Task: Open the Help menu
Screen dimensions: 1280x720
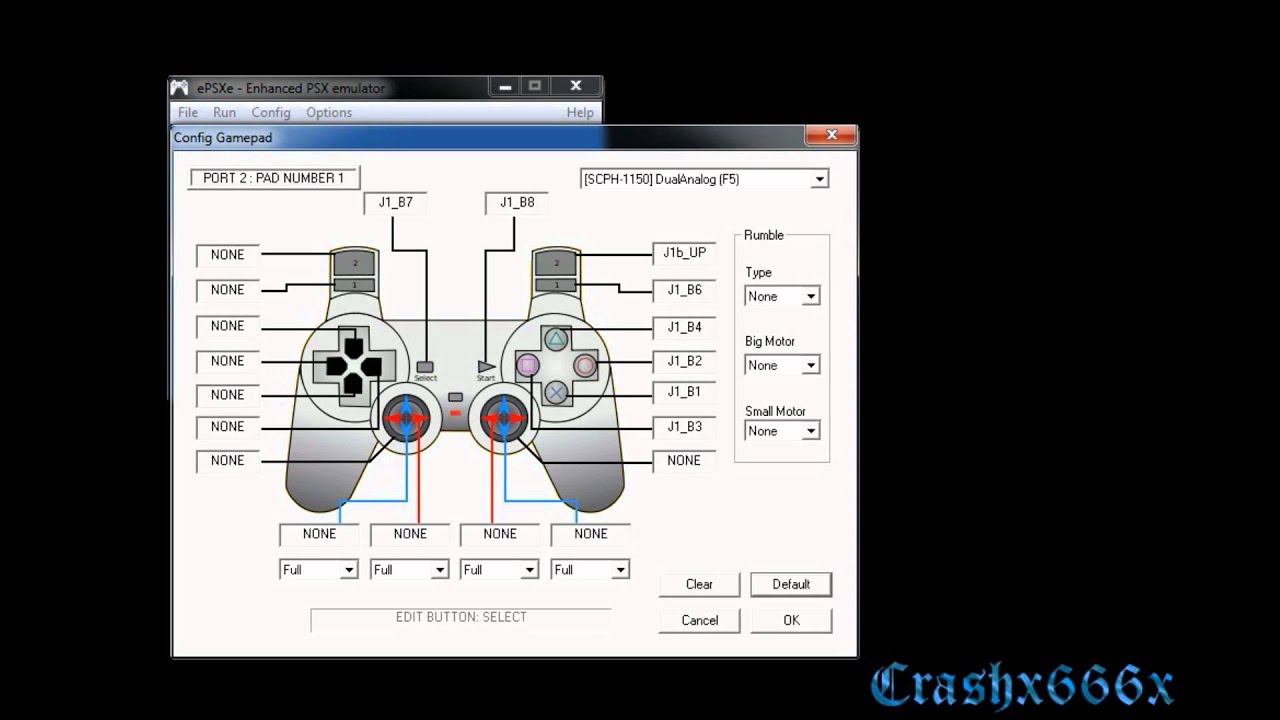Action: click(580, 113)
